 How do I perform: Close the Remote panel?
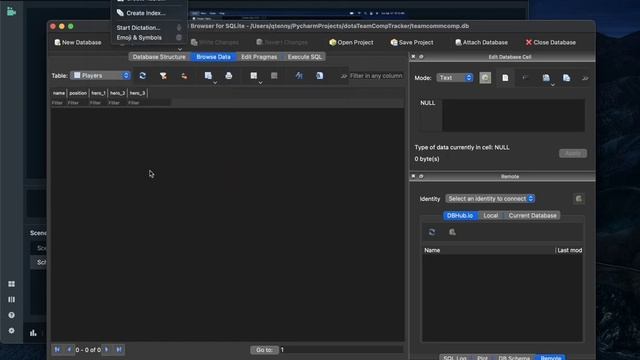click(413, 176)
